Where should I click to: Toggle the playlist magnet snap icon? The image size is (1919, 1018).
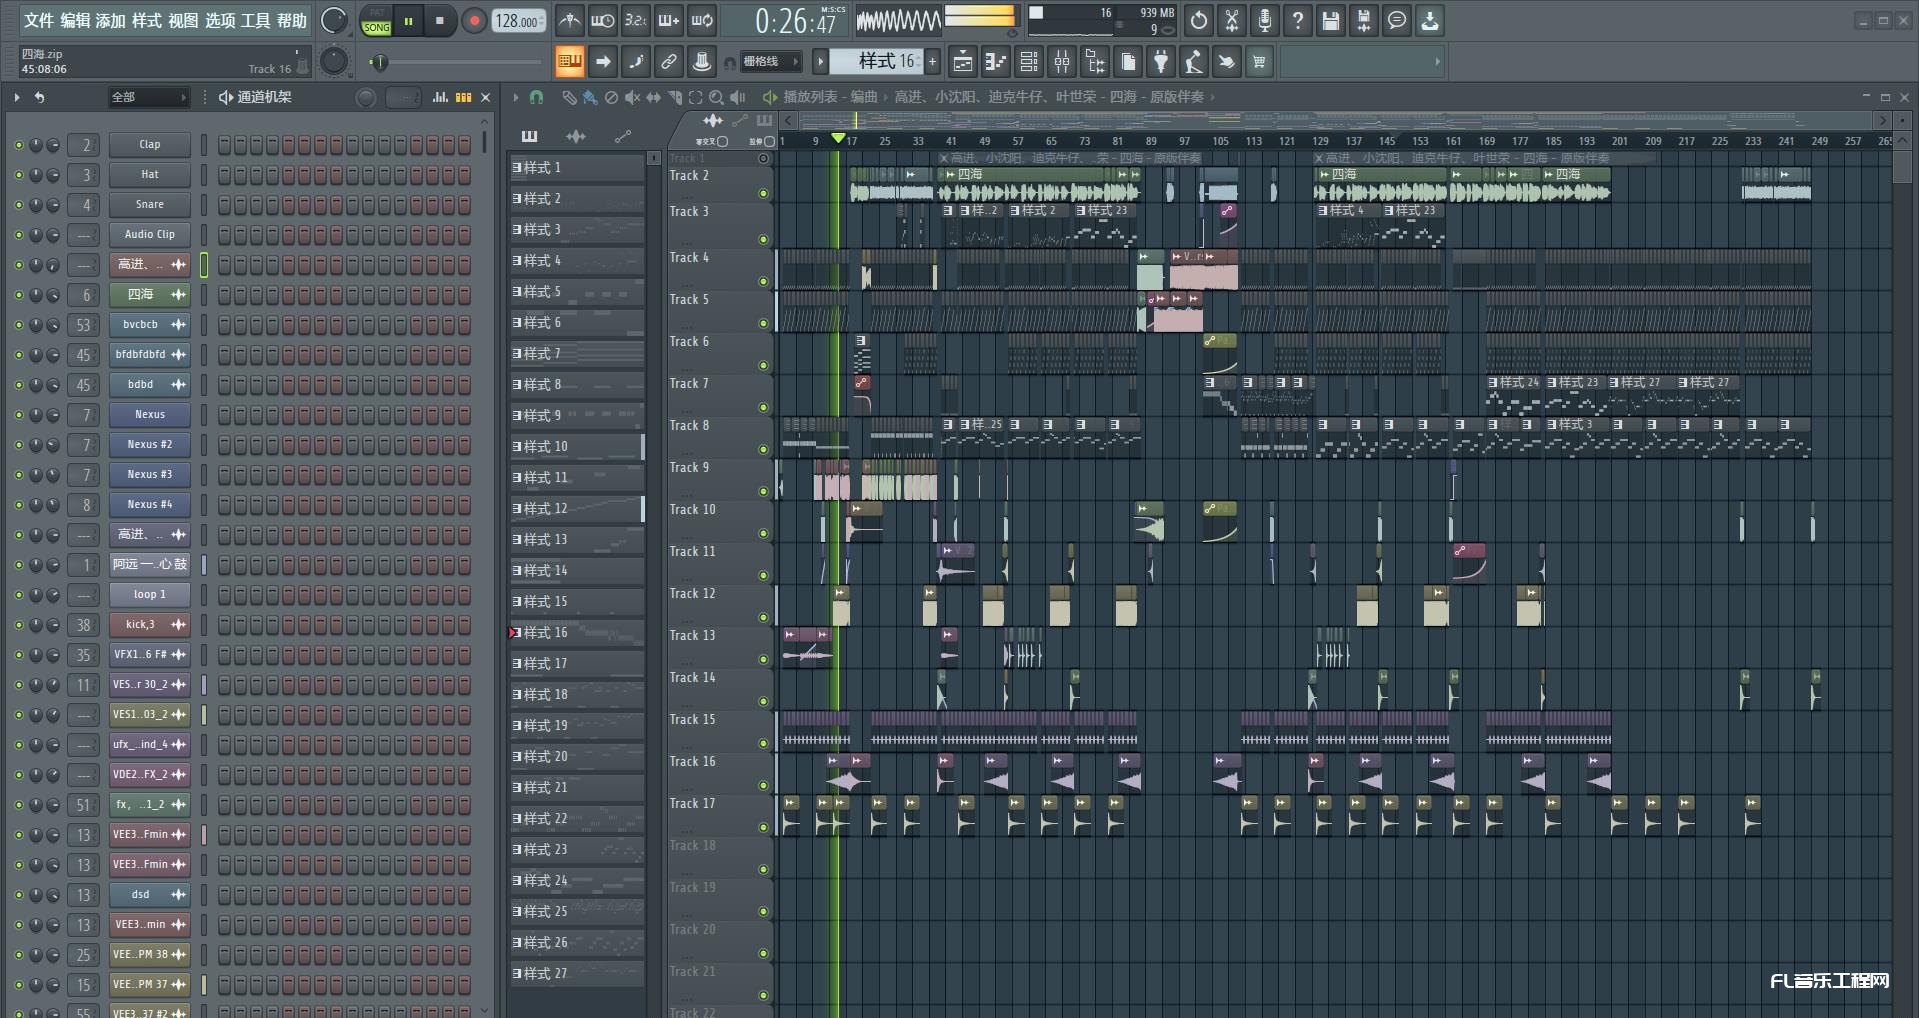pos(536,97)
